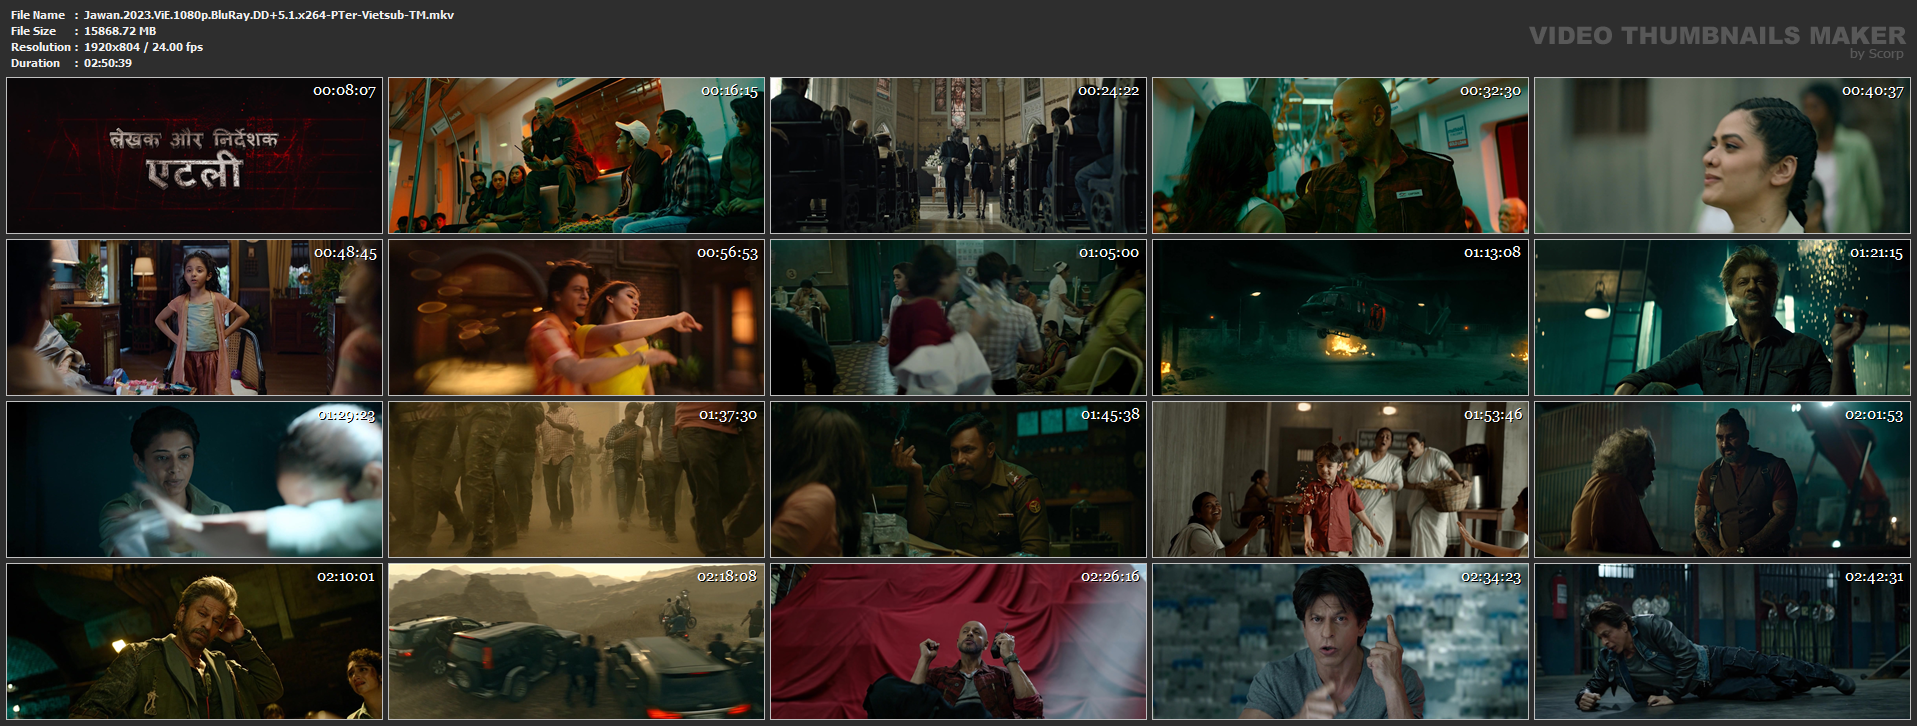Viewport: 1917px width, 726px height.
Task: Pick the thumbnail at timestamp 01:29:23
Action: pos(195,480)
